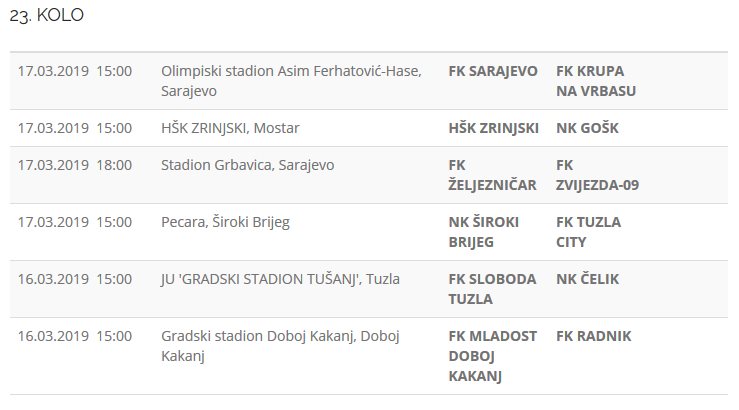Image resolution: width=739 pixels, height=410 pixels.
Task: Open the FK KRUPA NA VRBASU team link
Action: [596, 81]
